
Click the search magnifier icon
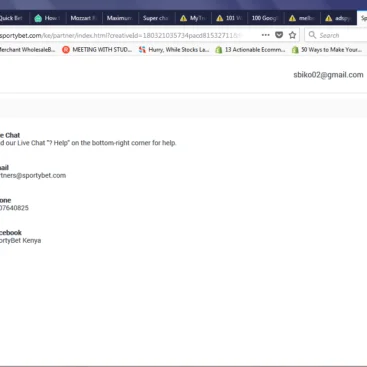[x=312, y=35]
